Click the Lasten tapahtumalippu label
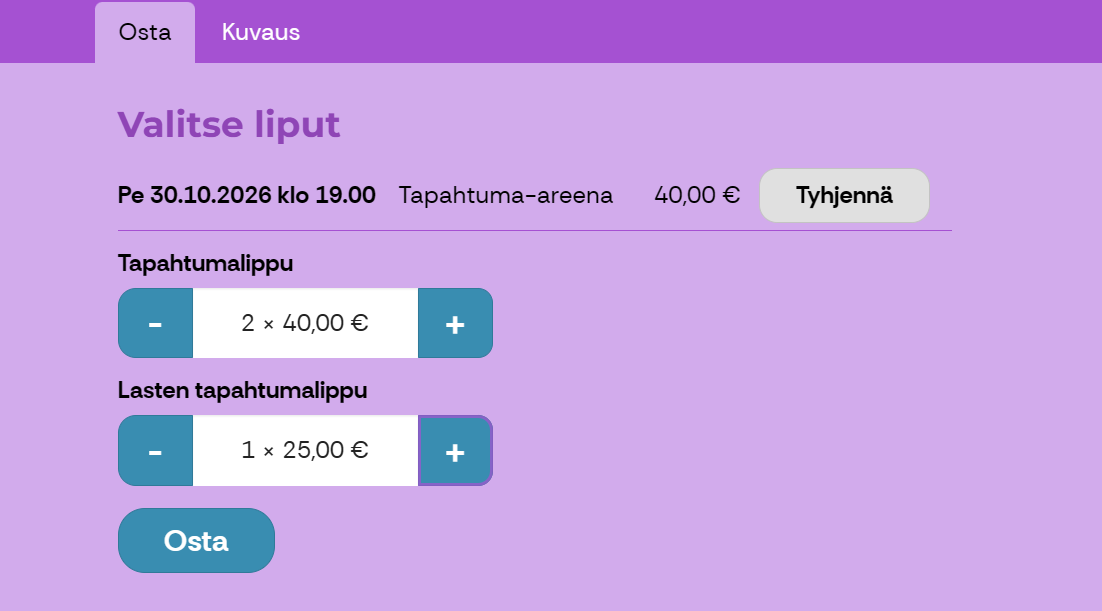This screenshot has width=1102, height=611. tap(242, 390)
